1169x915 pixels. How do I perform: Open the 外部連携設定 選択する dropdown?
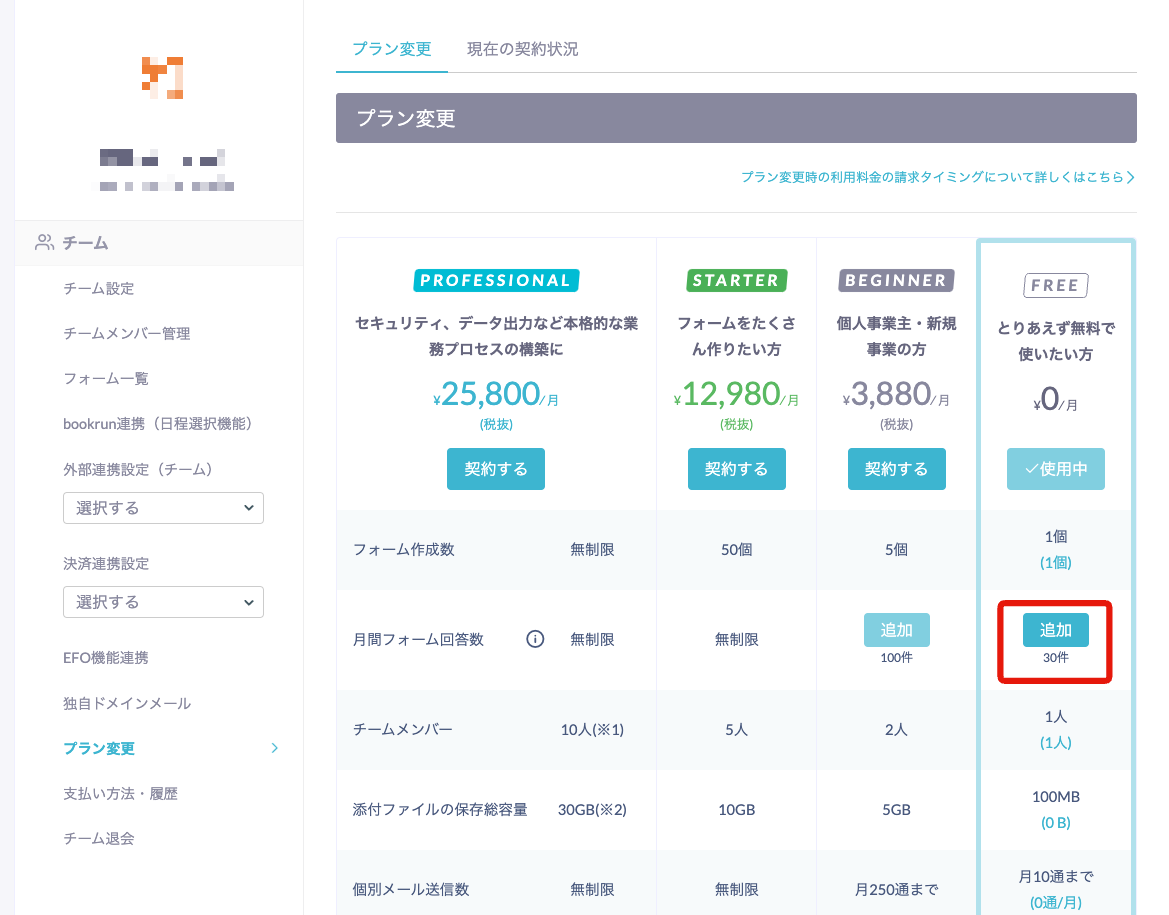163,508
